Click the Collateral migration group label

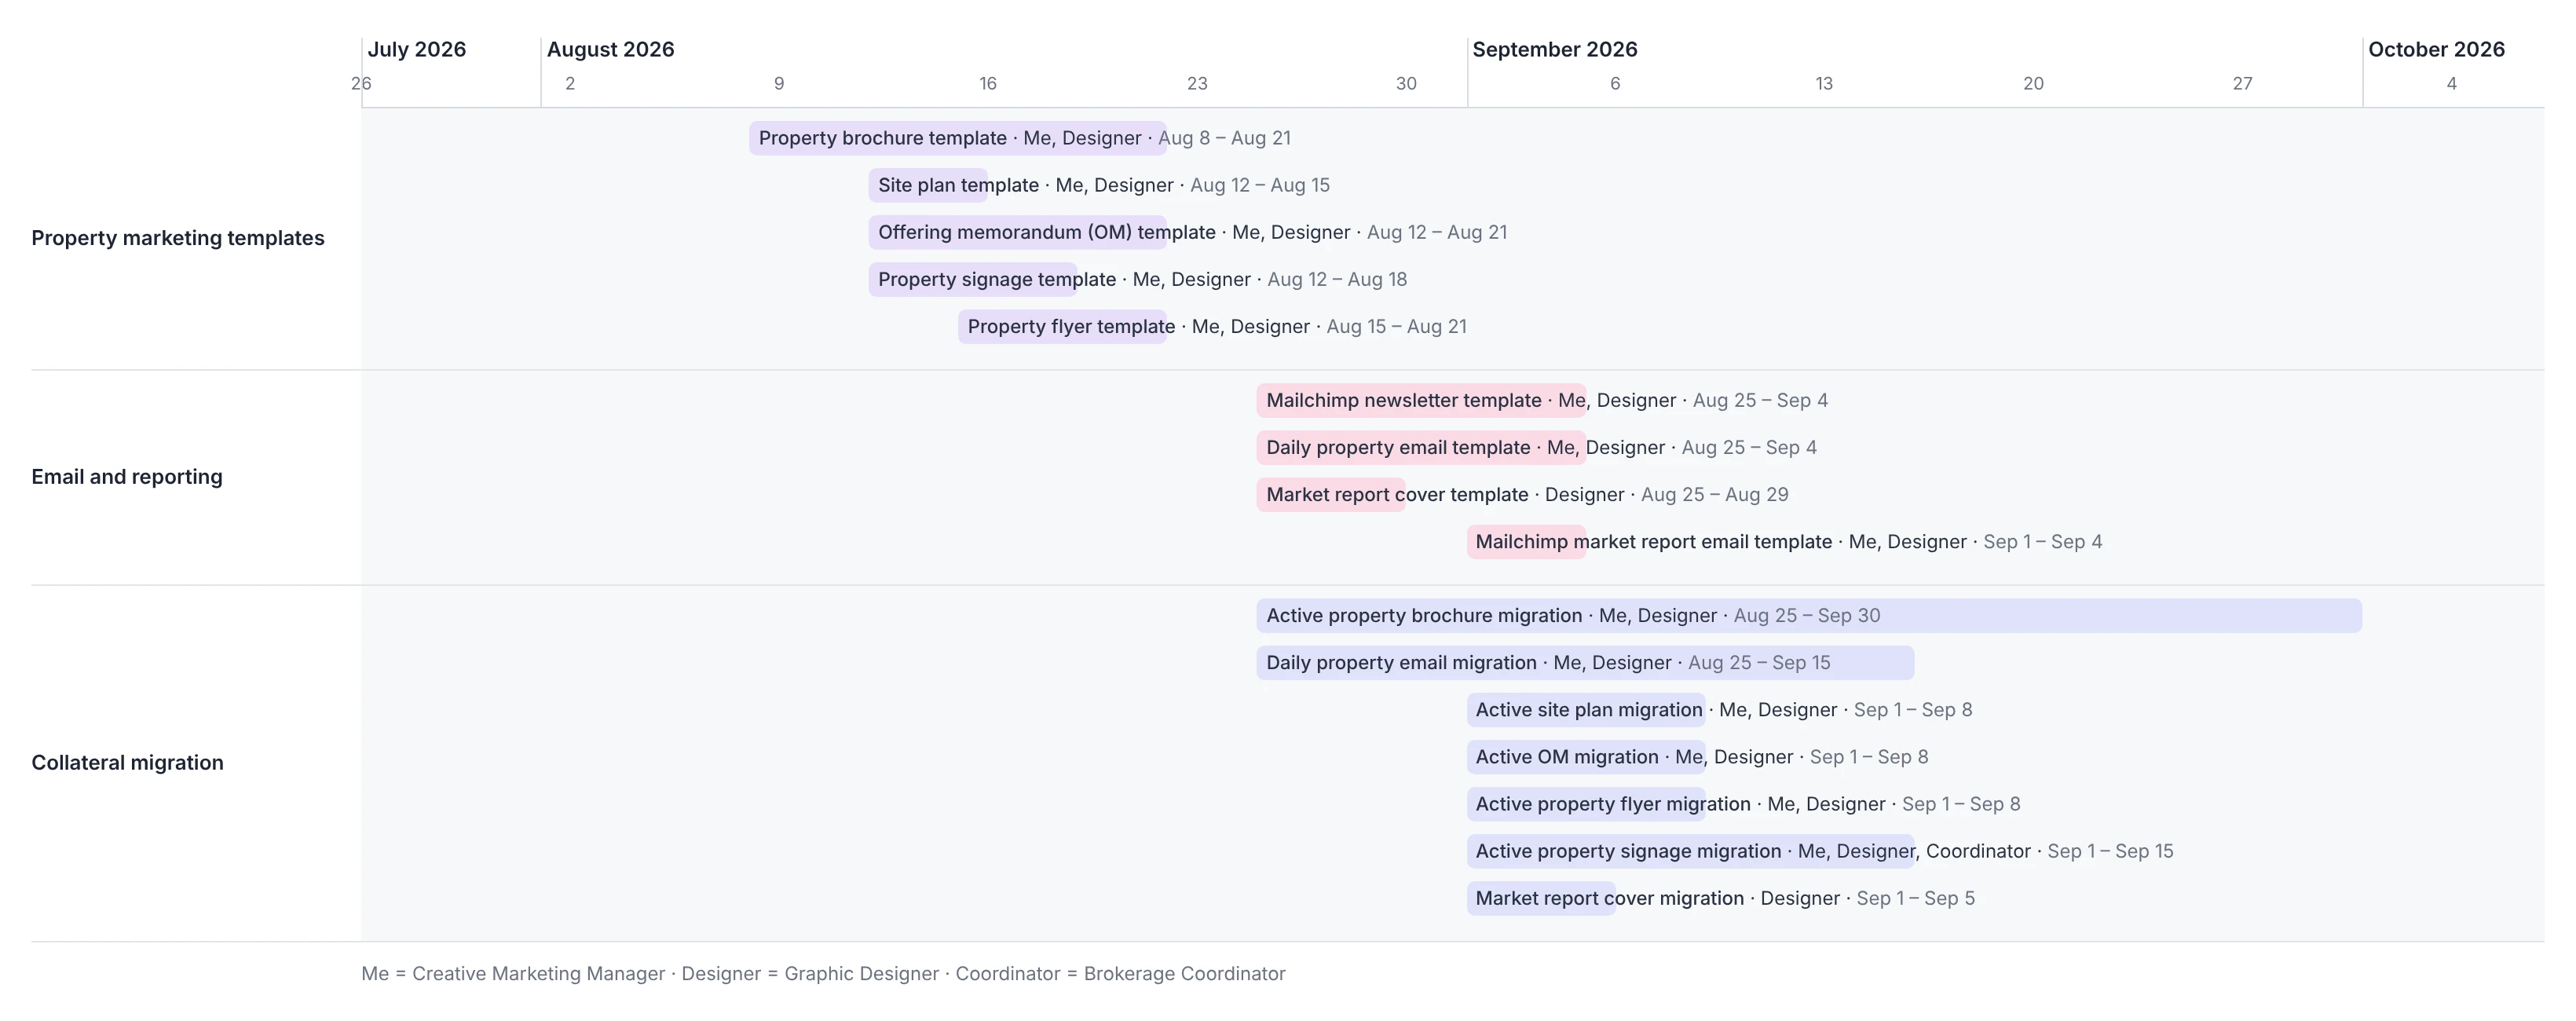pyautogui.click(x=127, y=762)
